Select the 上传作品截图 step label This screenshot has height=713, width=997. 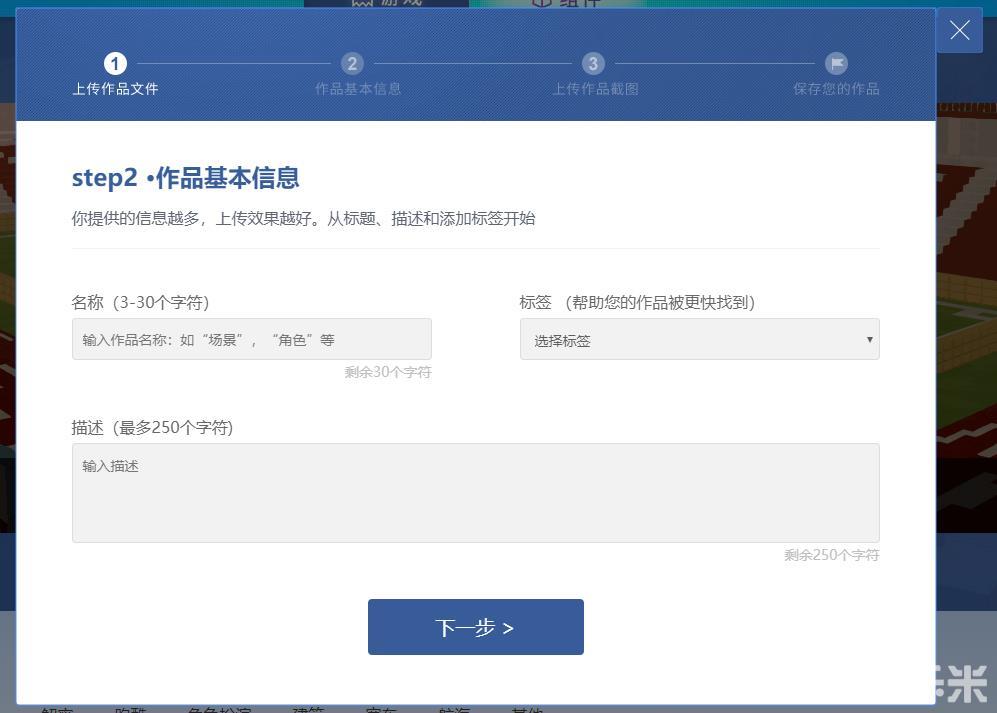(x=595, y=89)
